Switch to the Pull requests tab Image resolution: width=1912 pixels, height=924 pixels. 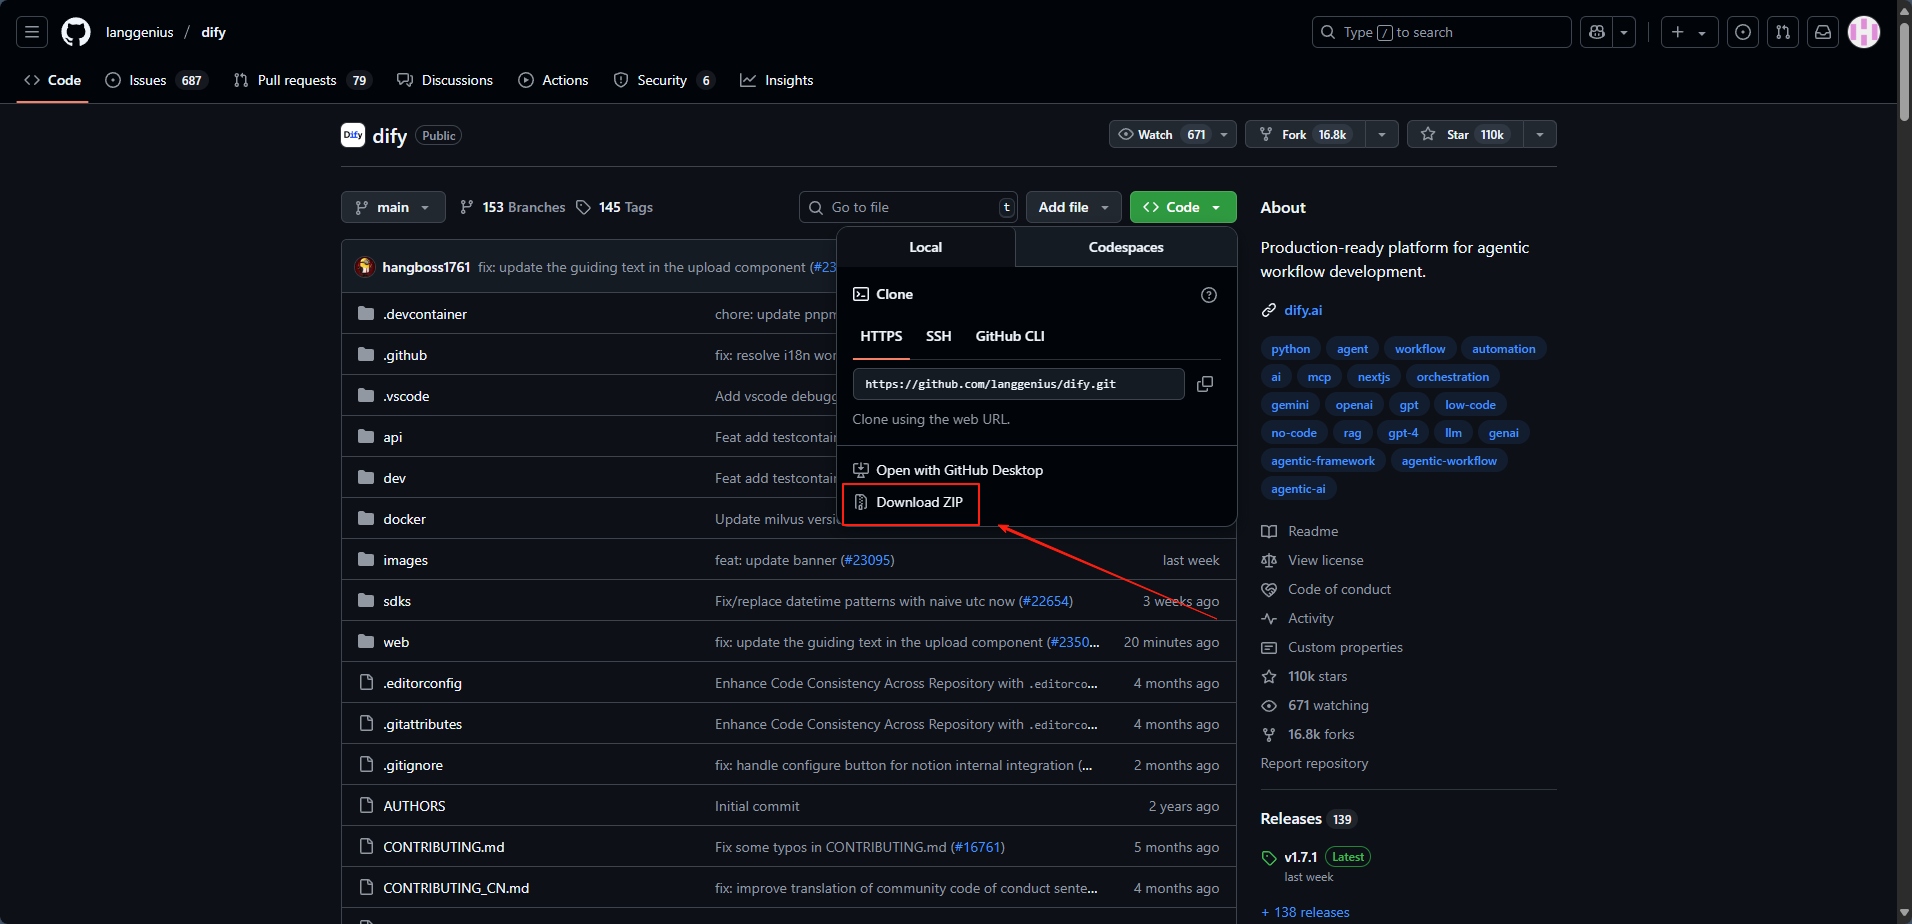(x=302, y=80)
